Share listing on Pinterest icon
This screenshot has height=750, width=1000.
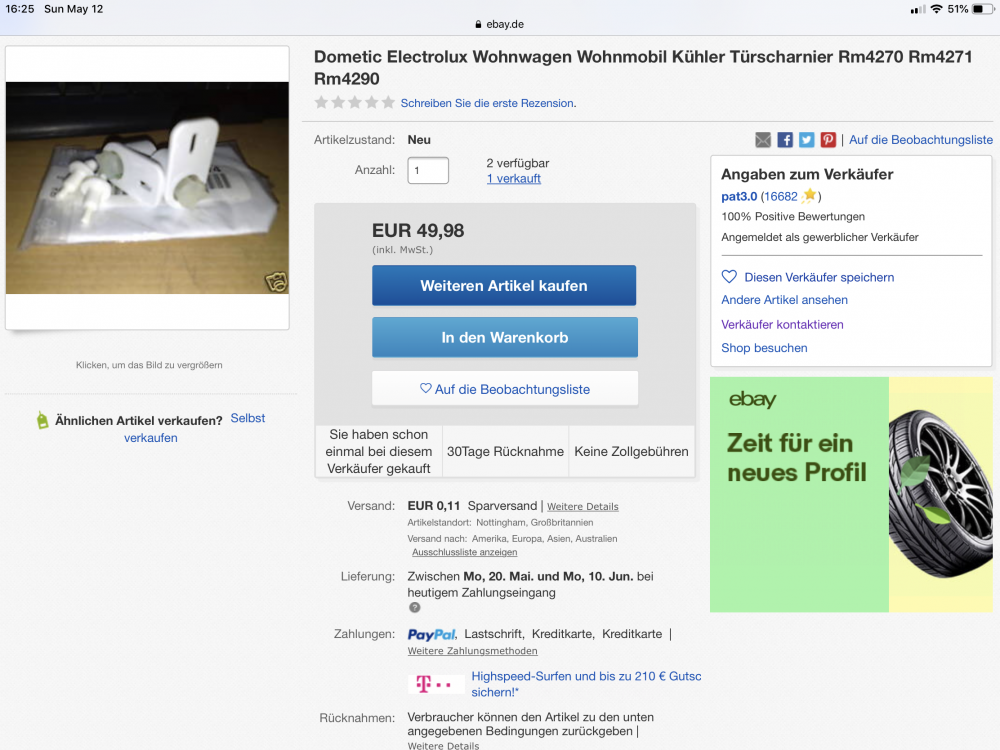(x=828, y=140)
